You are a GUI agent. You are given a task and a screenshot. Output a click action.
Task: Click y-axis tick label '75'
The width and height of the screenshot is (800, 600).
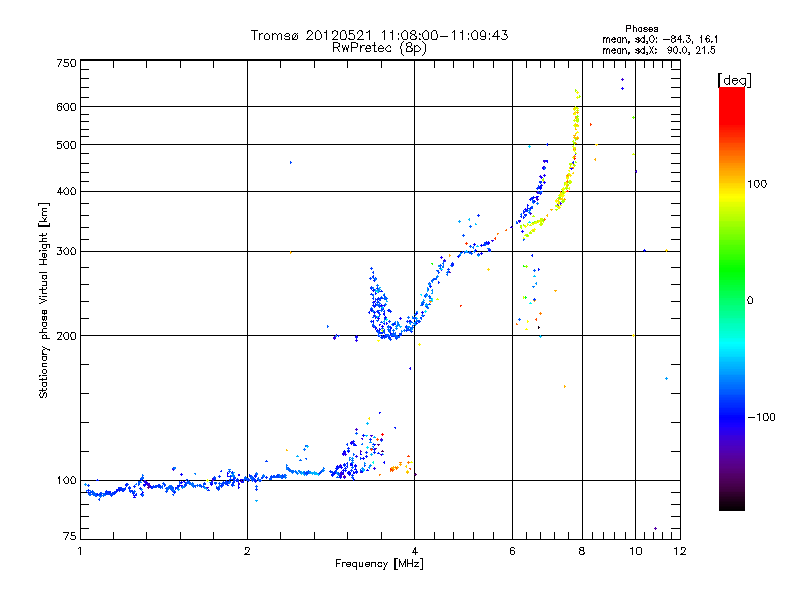tap(70, 536)
